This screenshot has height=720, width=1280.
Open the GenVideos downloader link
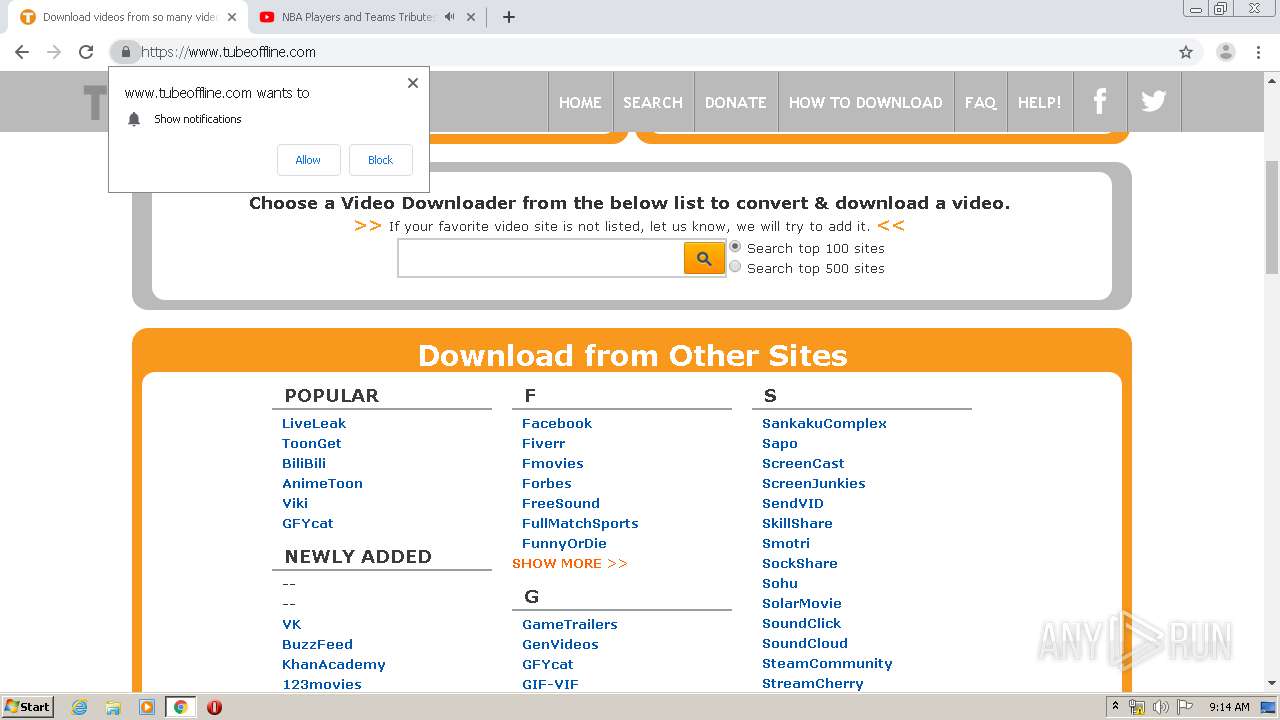click(x=560, y=644)
